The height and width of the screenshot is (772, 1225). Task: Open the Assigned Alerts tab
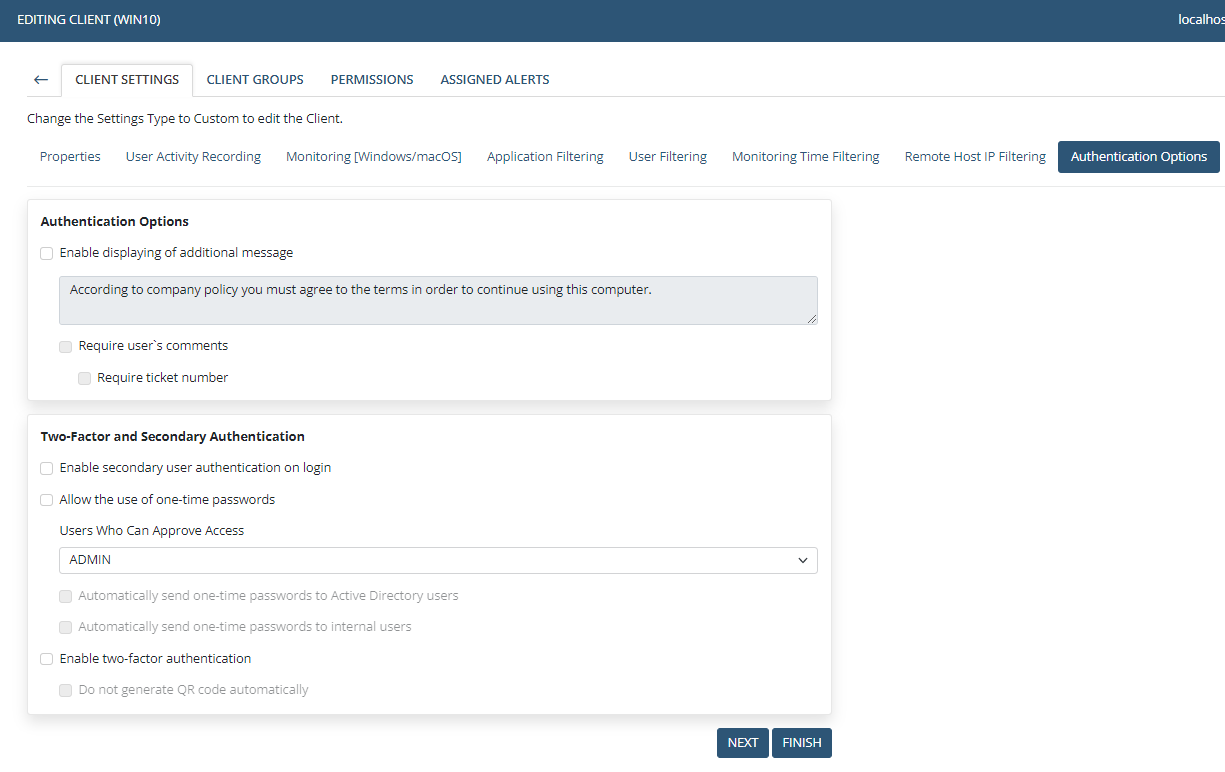pos(495,80)
